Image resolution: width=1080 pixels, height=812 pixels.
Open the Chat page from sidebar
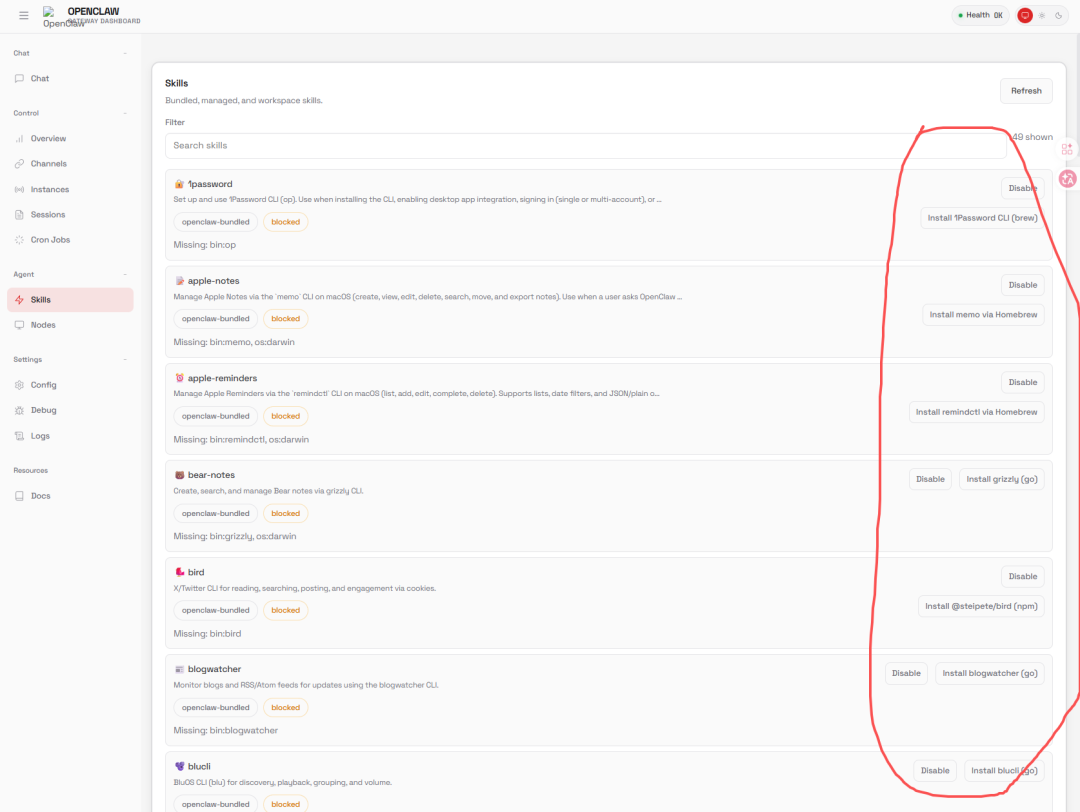pyautogui.click(x=39, y=78)
